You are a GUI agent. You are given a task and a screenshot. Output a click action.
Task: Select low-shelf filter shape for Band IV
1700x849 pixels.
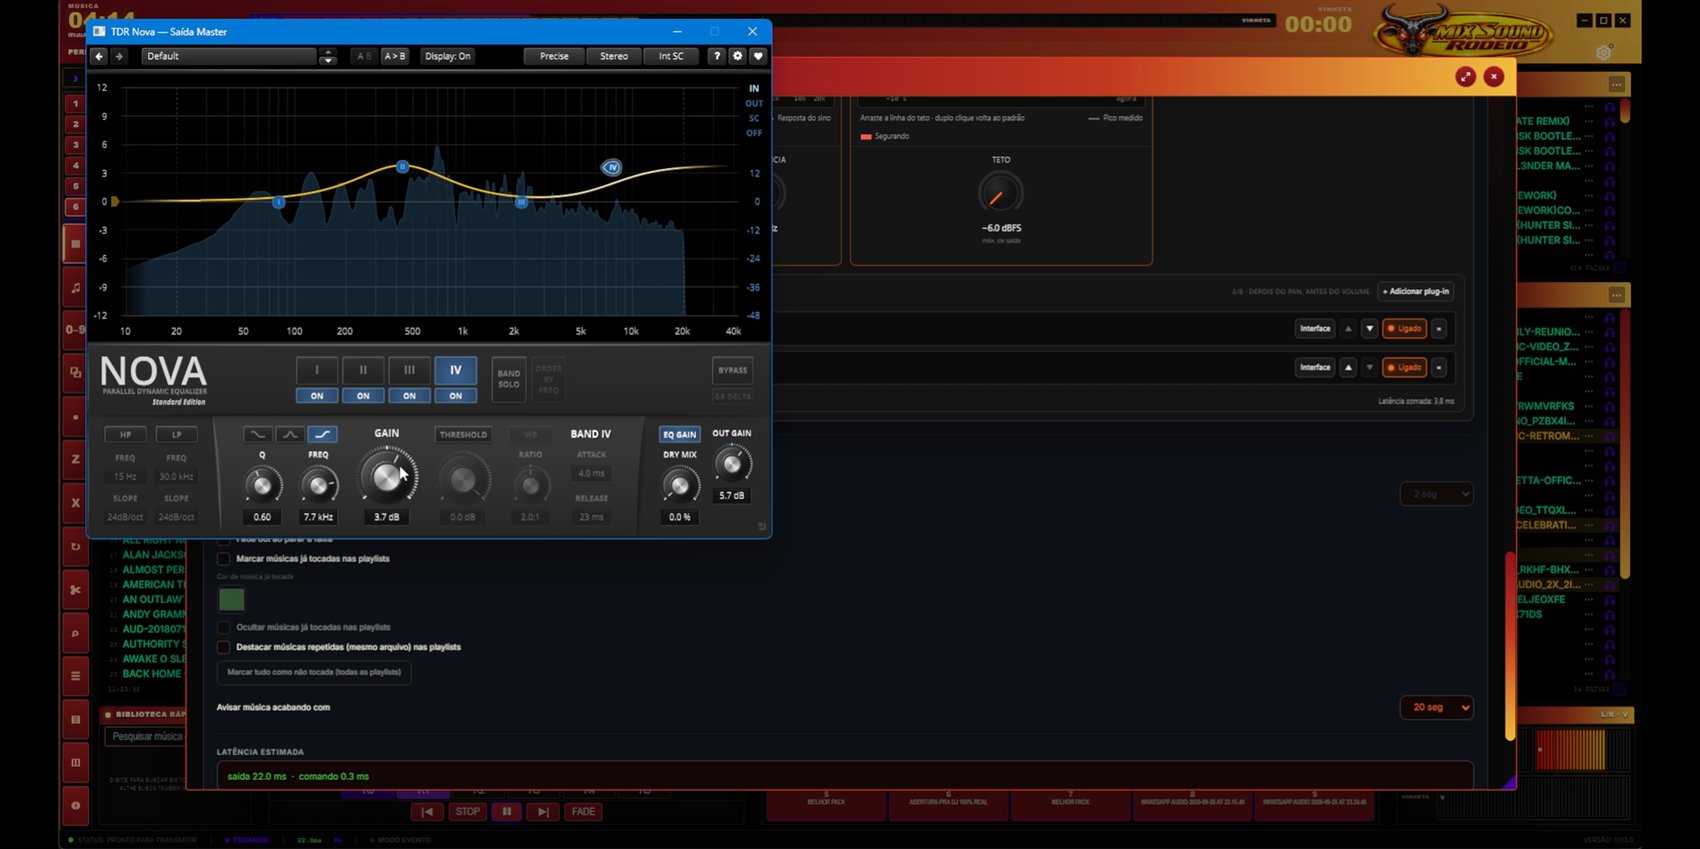click(x=257, y=434)
